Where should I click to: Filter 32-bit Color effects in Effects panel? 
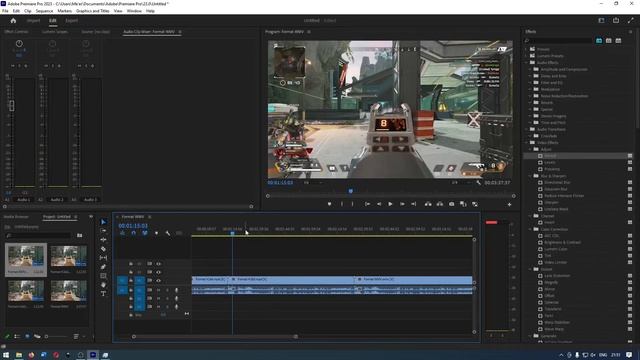(609, 41)
